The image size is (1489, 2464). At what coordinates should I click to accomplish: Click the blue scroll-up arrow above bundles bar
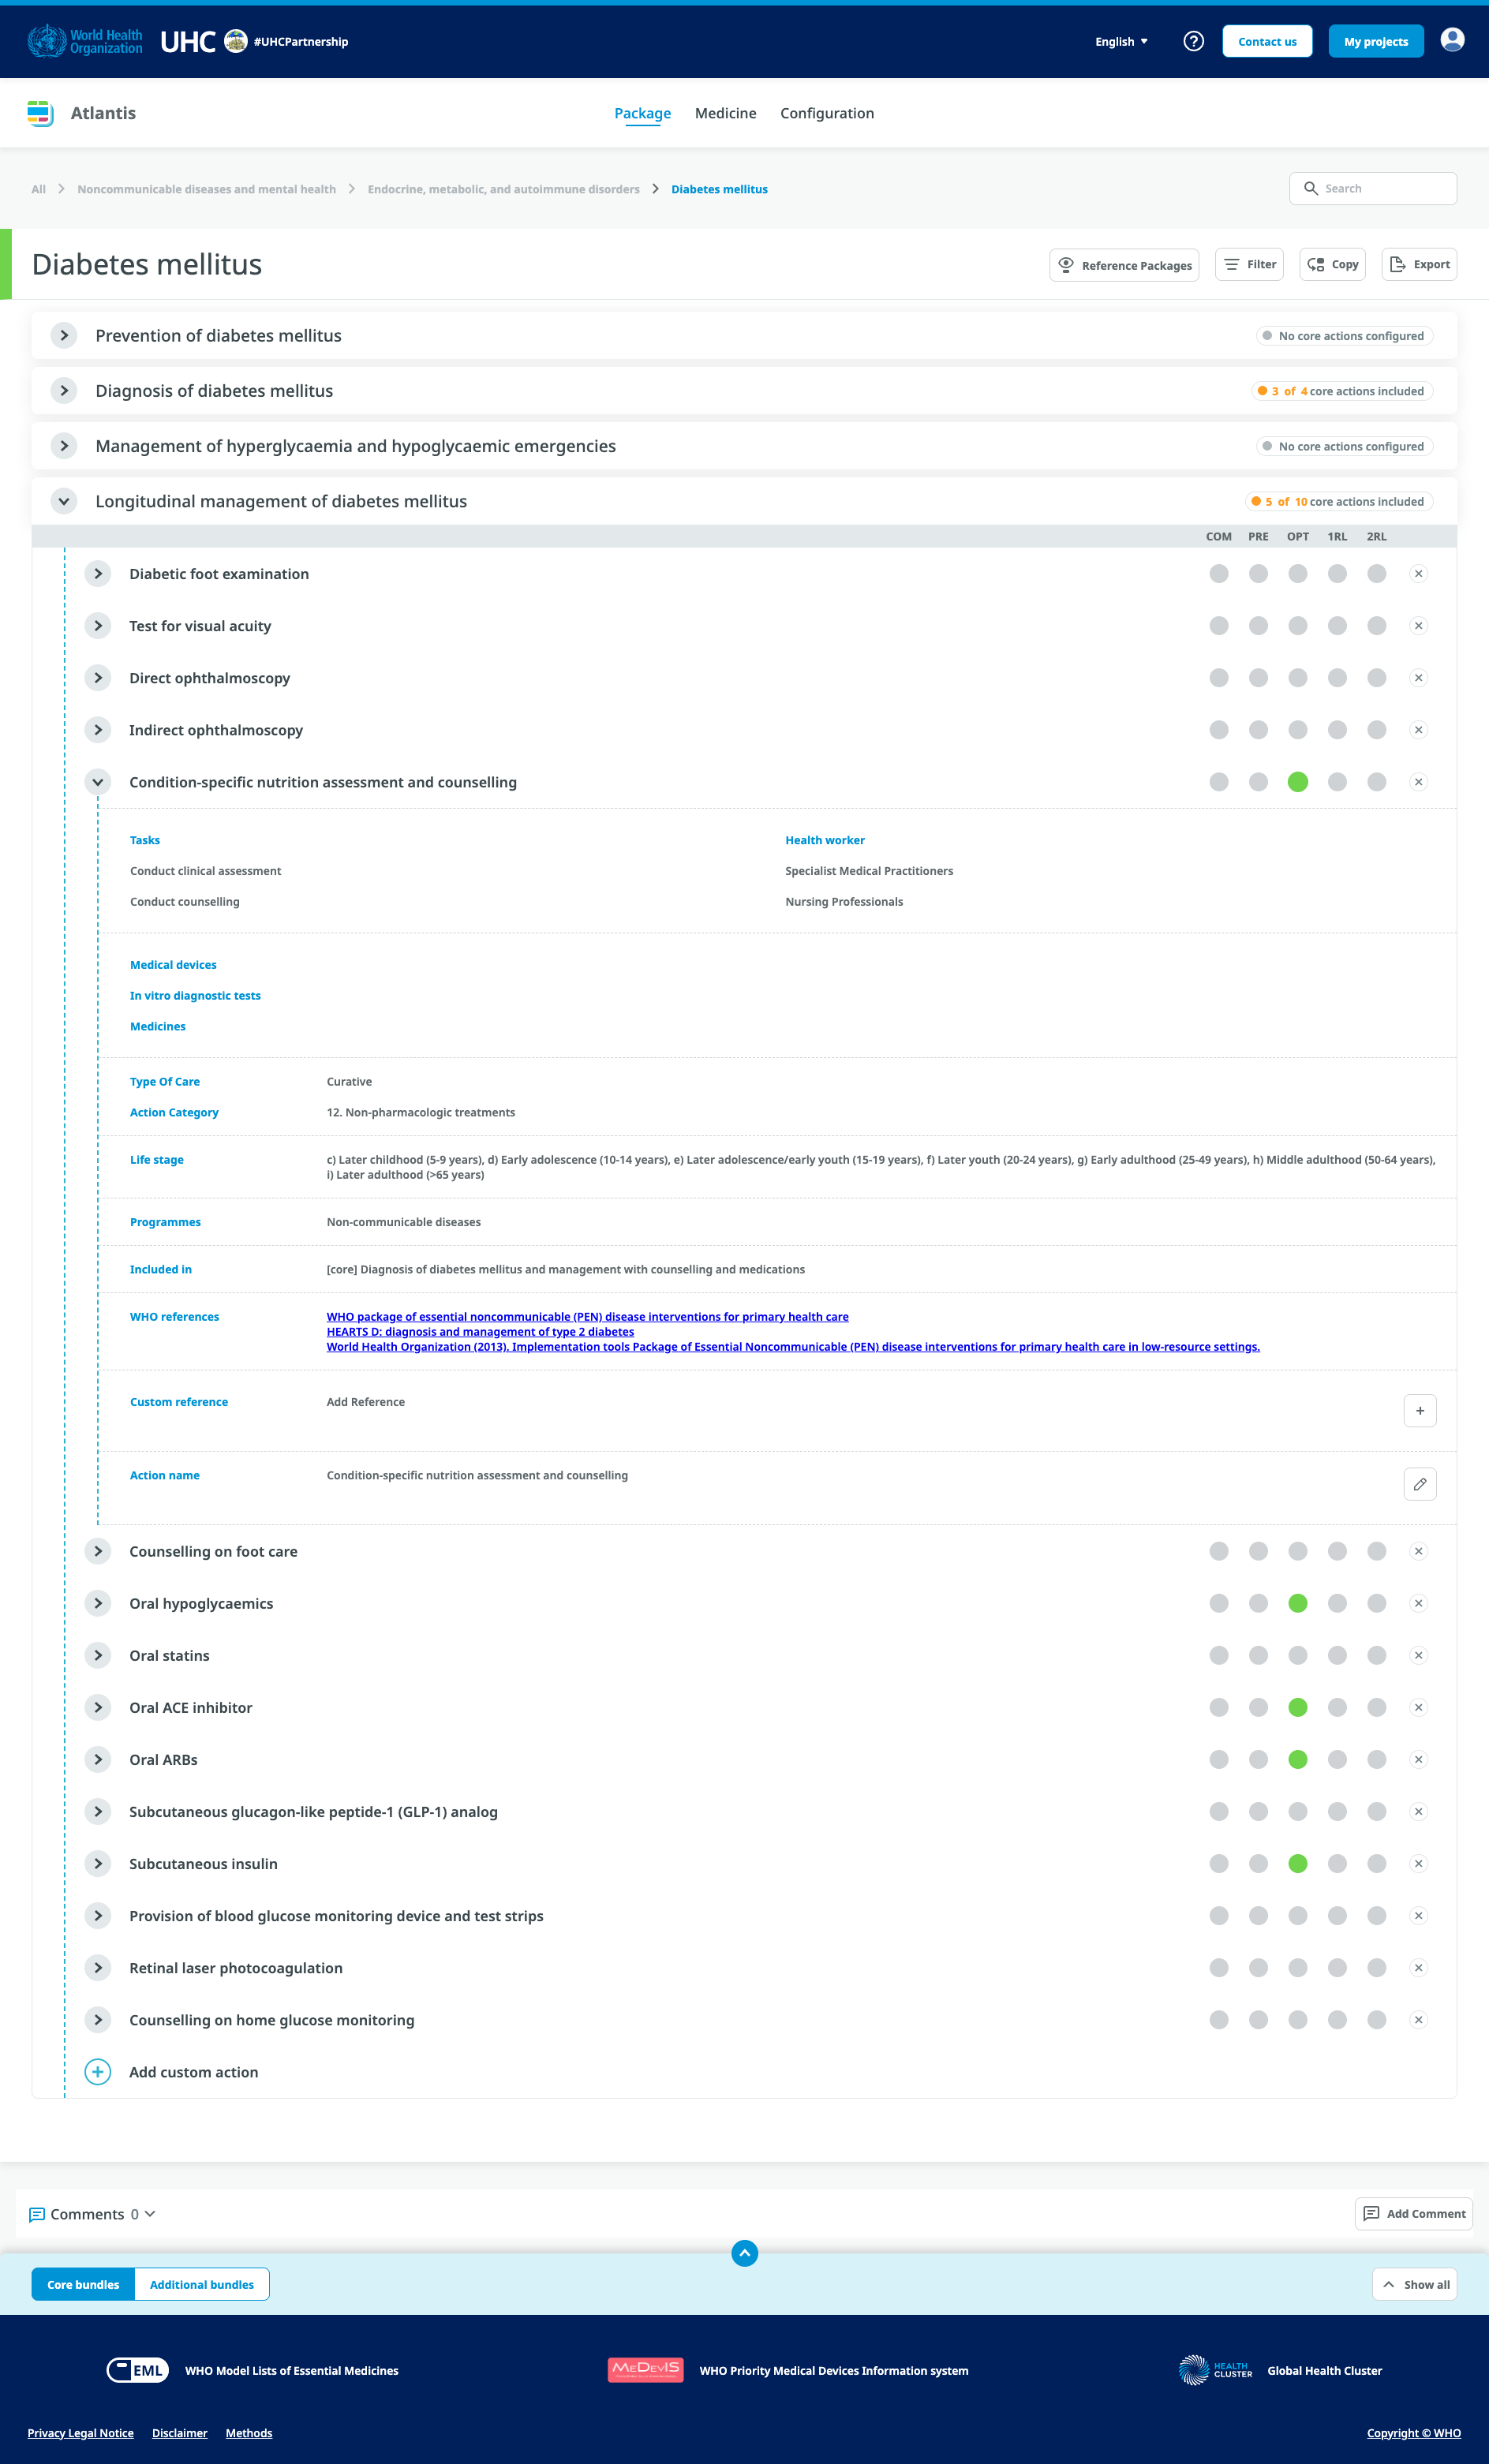744,2253
